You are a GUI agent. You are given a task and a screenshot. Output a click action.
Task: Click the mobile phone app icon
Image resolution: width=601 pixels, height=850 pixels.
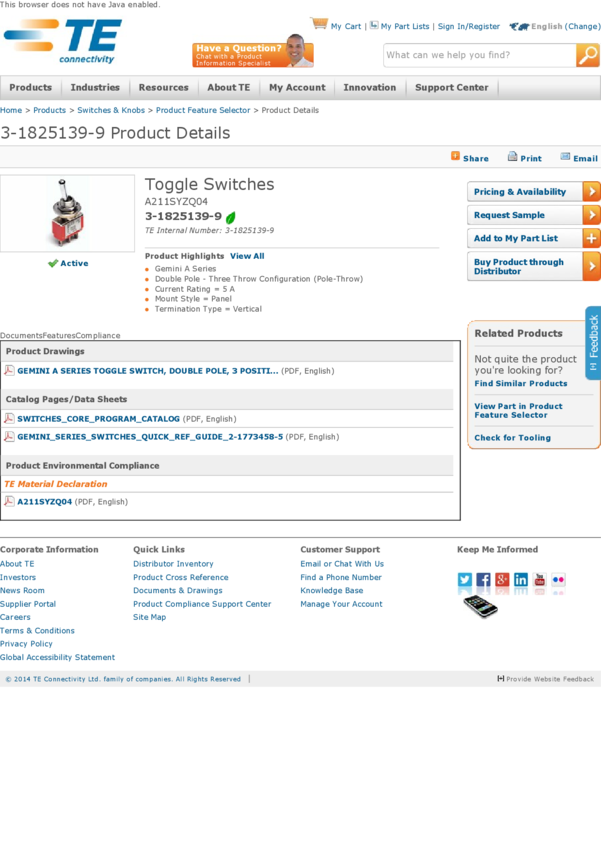[480, 605]
